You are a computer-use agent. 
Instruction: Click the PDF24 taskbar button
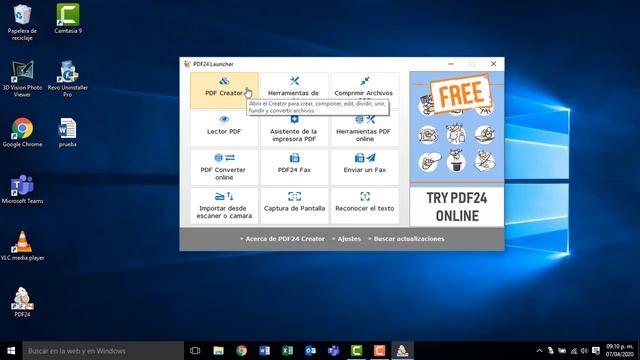click(402, 351)
